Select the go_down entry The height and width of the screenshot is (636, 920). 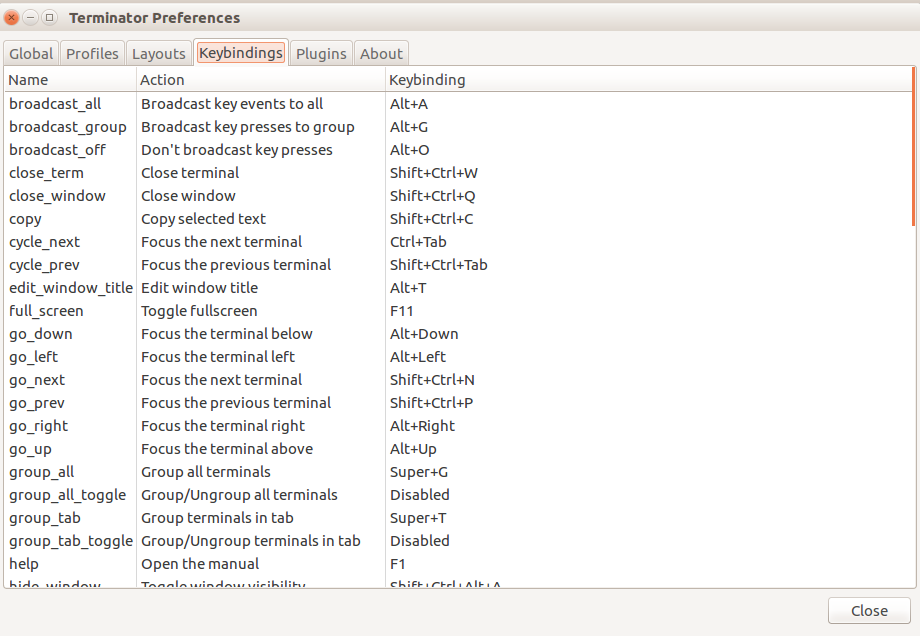[40, 334]
